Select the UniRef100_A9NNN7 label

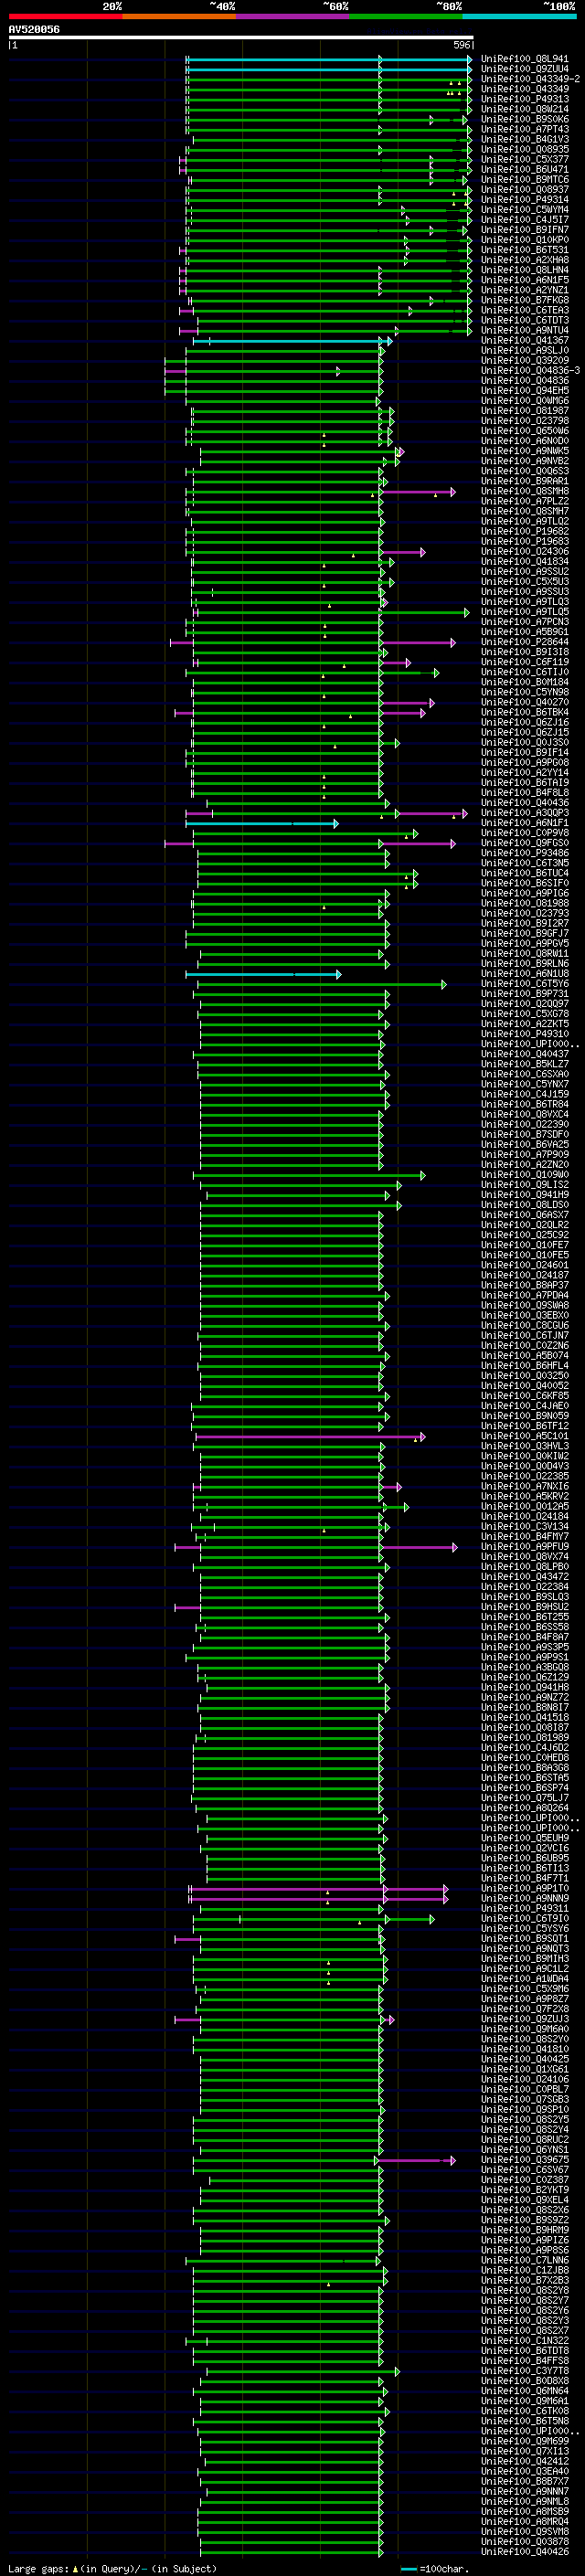point(524,2492)
